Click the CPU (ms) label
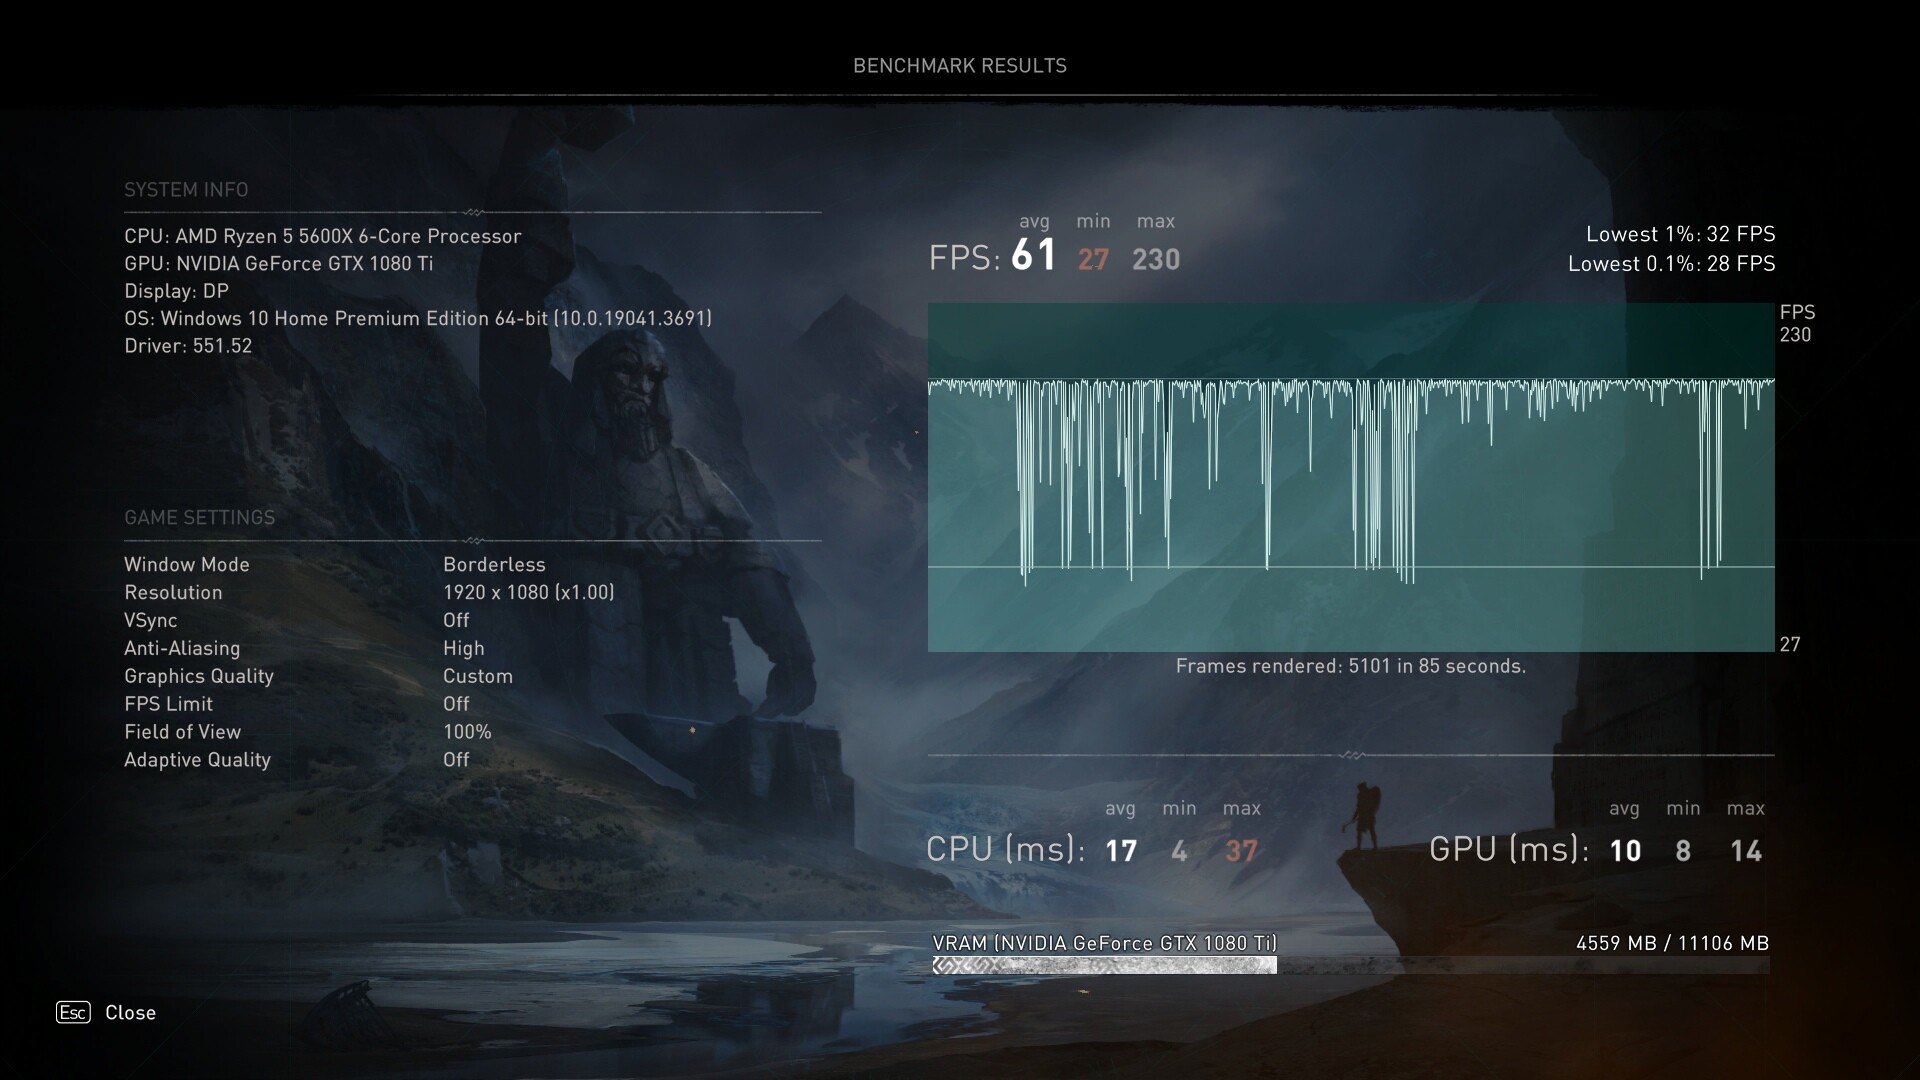The height and width of the screenshot is (1080, 1920). click(x=1005, y=849)
